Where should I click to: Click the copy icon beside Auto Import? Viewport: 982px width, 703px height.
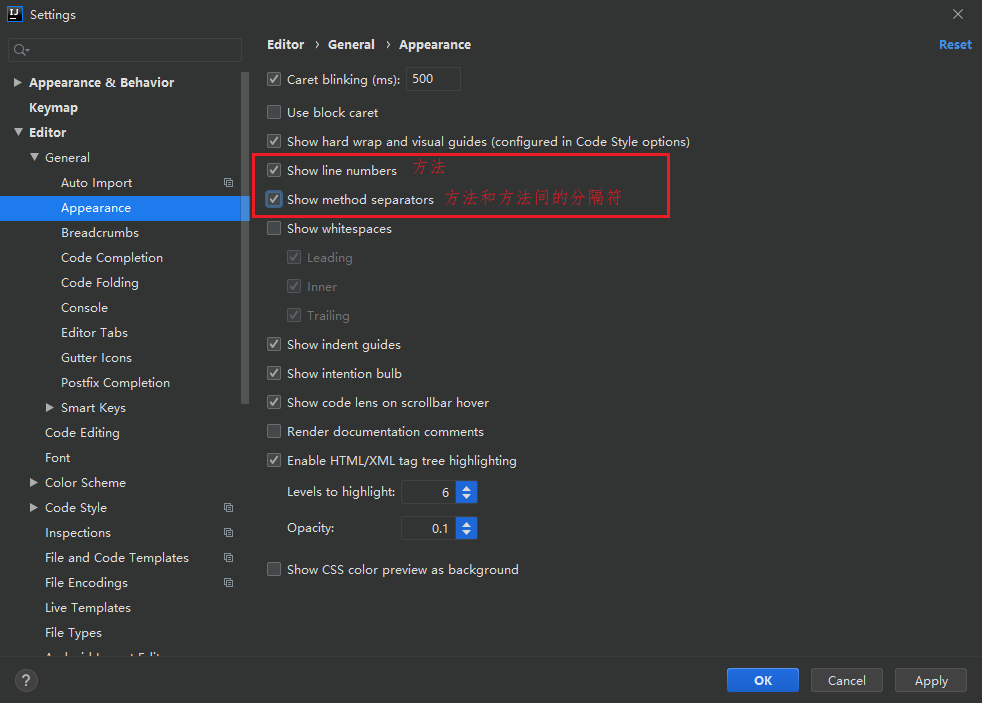pyautogui.click(x=228, y=183)
